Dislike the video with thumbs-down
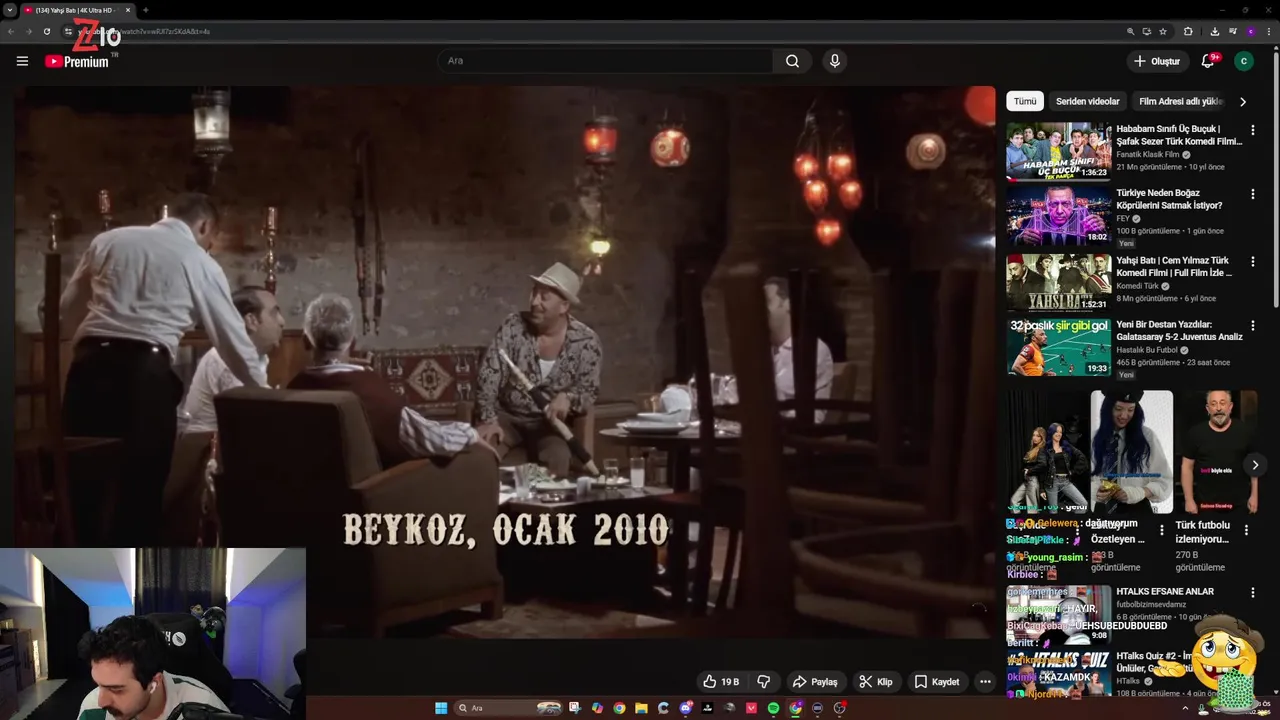The height and width of the screenshot is (720, 1280). (x=764, y=682)
